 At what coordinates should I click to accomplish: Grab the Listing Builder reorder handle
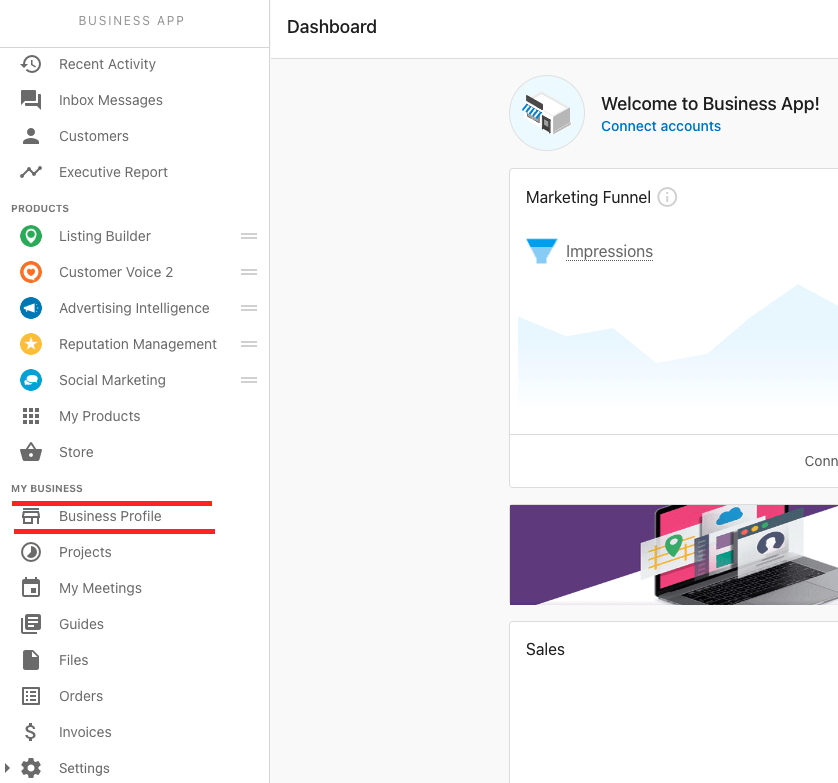249,236
